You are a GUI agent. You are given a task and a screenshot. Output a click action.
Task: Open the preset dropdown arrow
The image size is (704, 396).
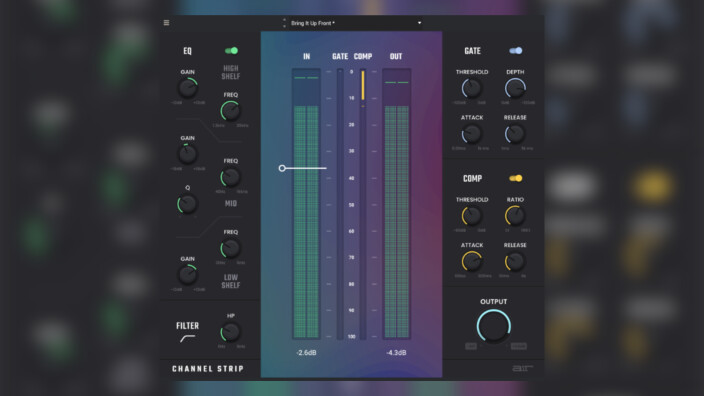click(x=419, y=23)
